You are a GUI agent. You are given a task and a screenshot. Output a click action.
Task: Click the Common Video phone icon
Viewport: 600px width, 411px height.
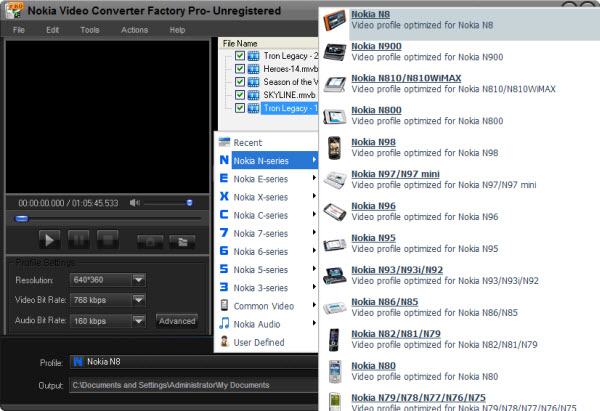click(224, 305)
